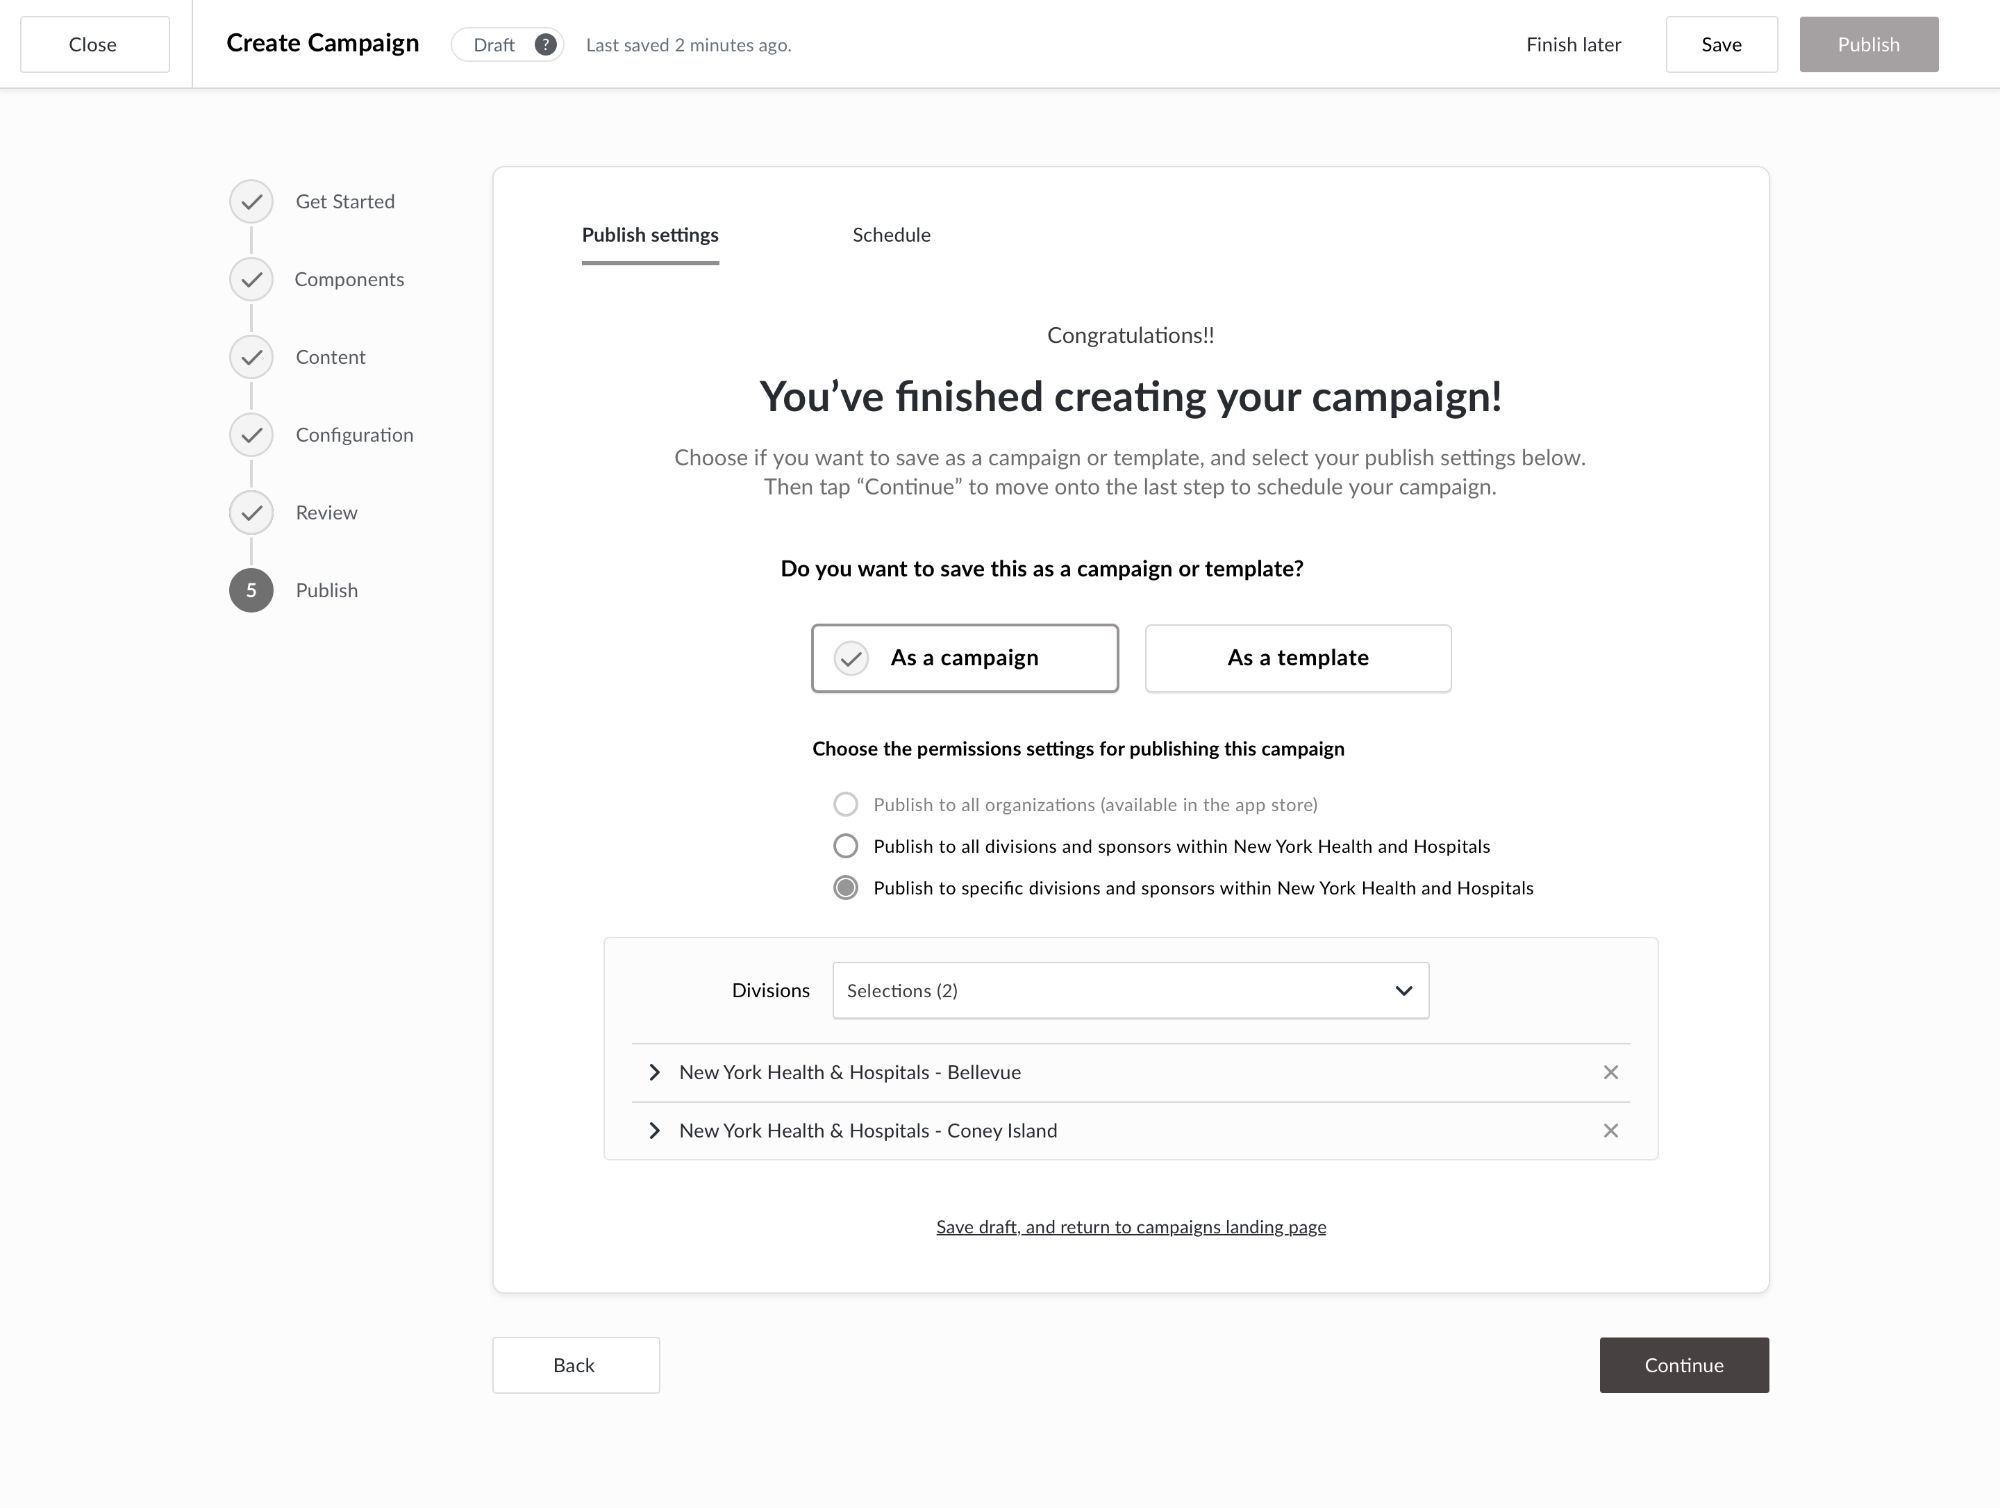Click the Get Started step checkmark circle
Viewport: 2000px width, 1508px height.
tap(251, 202)
